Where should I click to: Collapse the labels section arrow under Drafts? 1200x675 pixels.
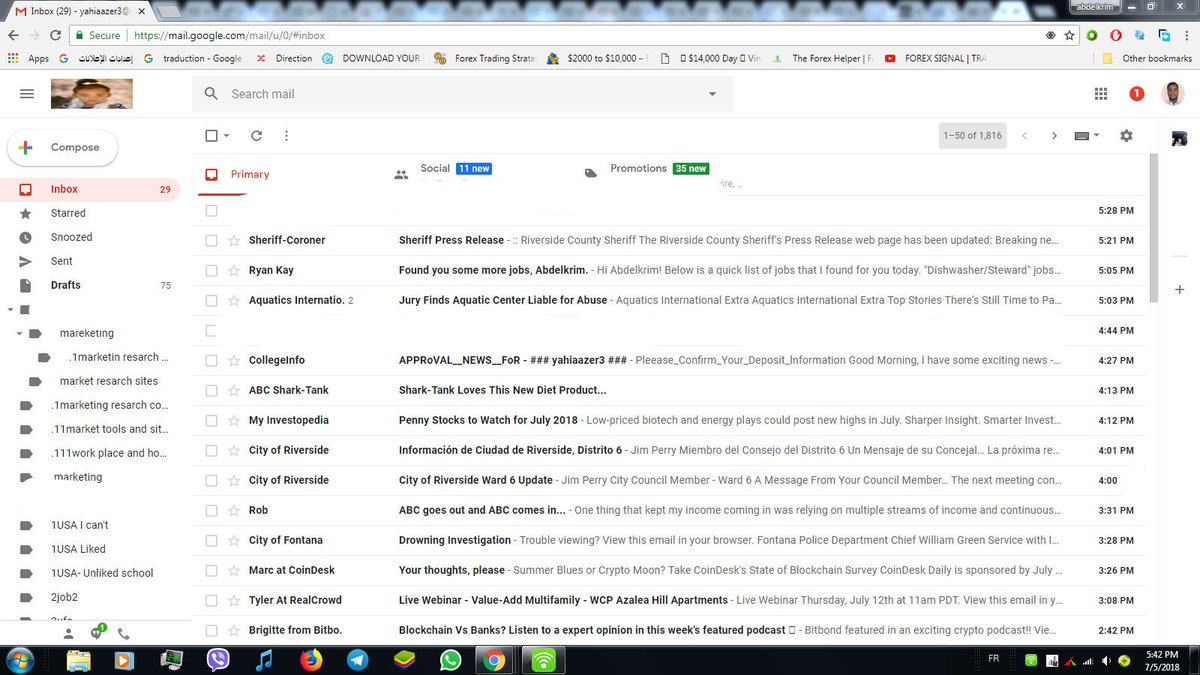(11, 309)
